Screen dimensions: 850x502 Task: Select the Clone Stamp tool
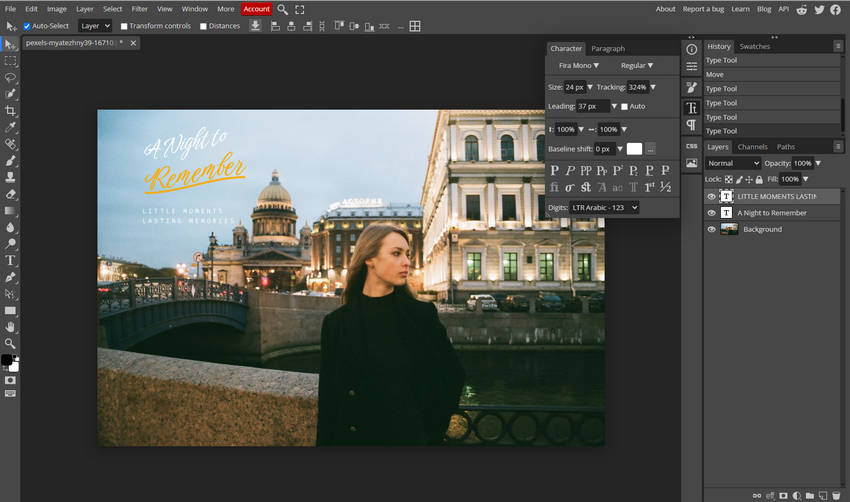[x=10, y=177]
